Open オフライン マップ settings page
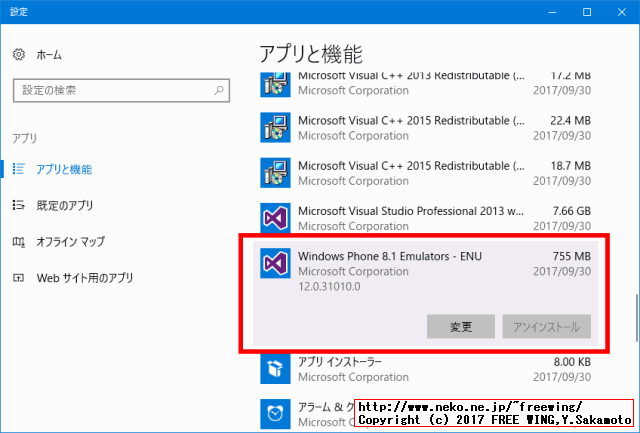The width and height of the screenshot is (640, 433). point(71,242)
